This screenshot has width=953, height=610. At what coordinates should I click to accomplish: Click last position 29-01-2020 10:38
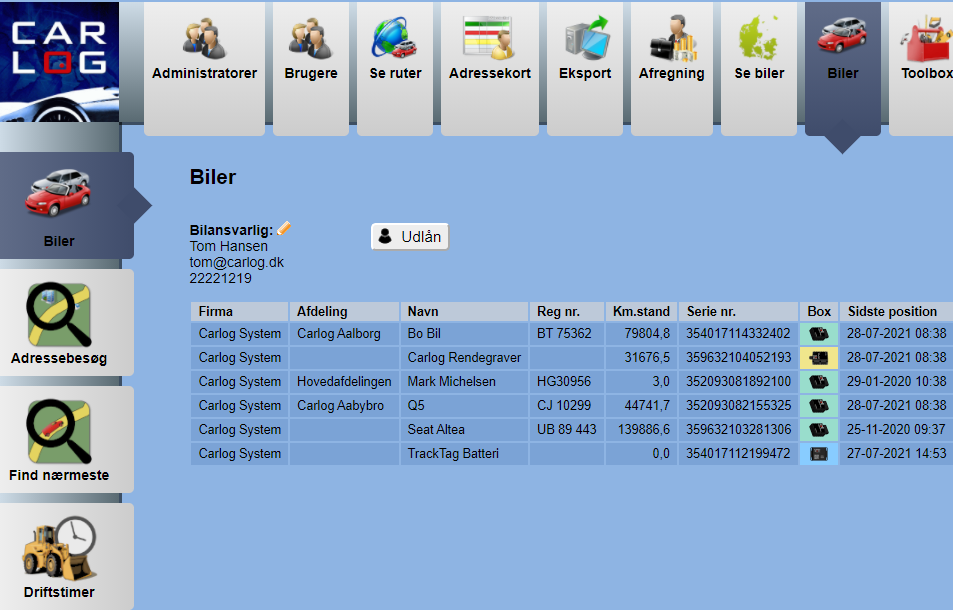[x=896, y=382]
